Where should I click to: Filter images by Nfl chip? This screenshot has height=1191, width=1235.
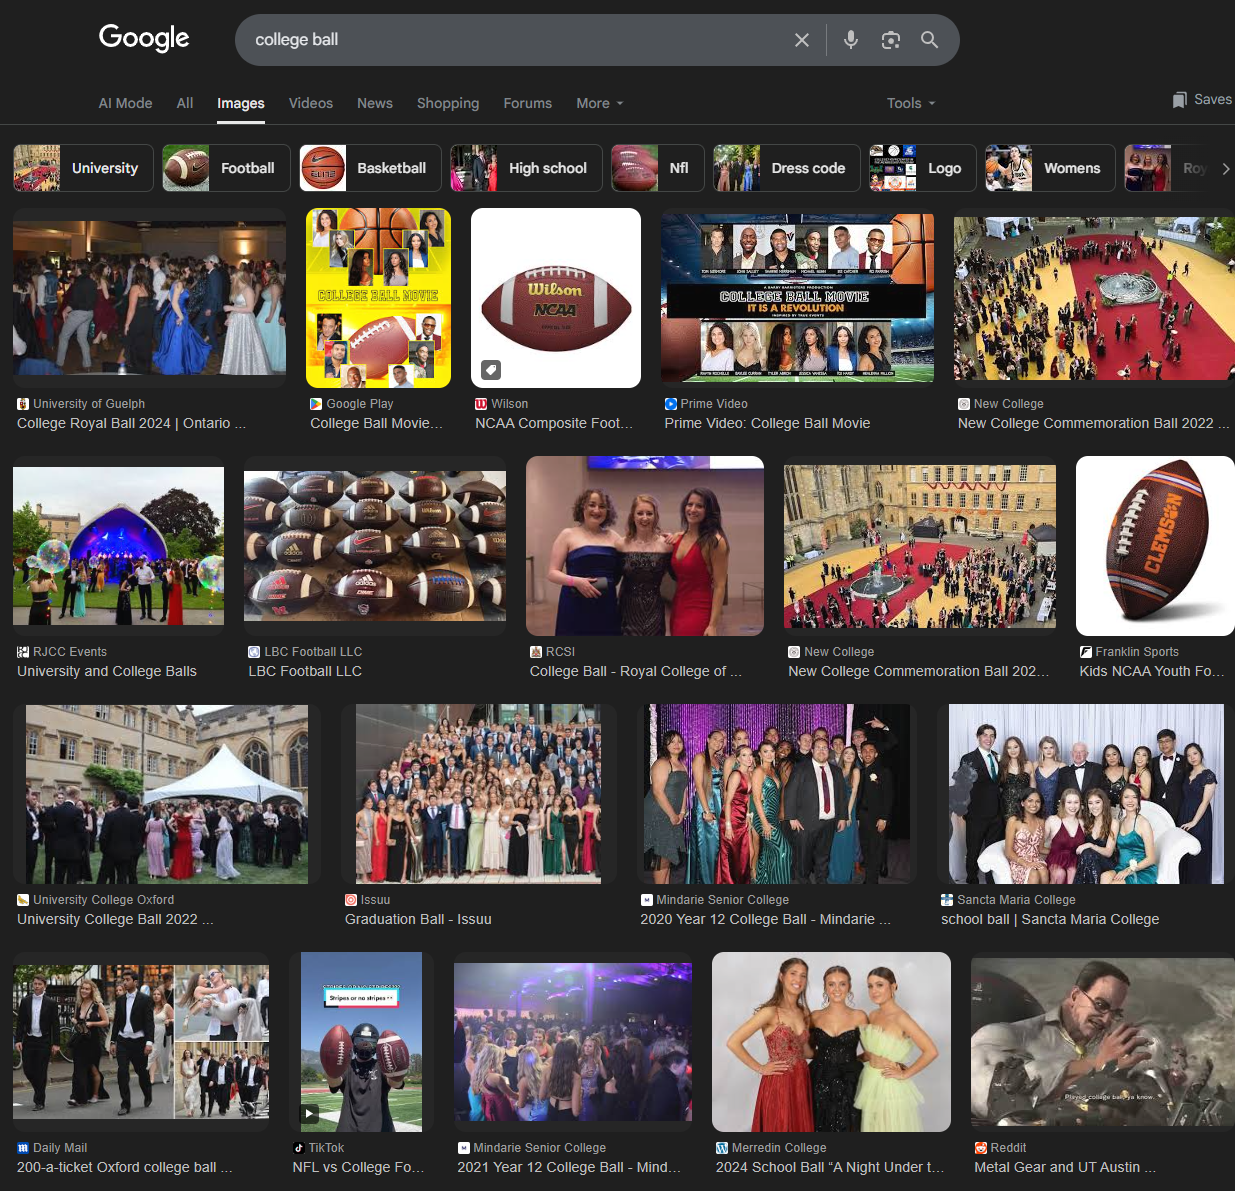click(x=658, y=168)
